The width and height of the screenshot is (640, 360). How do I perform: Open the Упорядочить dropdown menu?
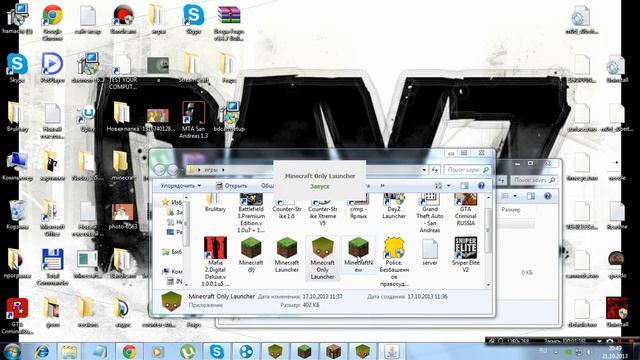[x=180, y=186]
